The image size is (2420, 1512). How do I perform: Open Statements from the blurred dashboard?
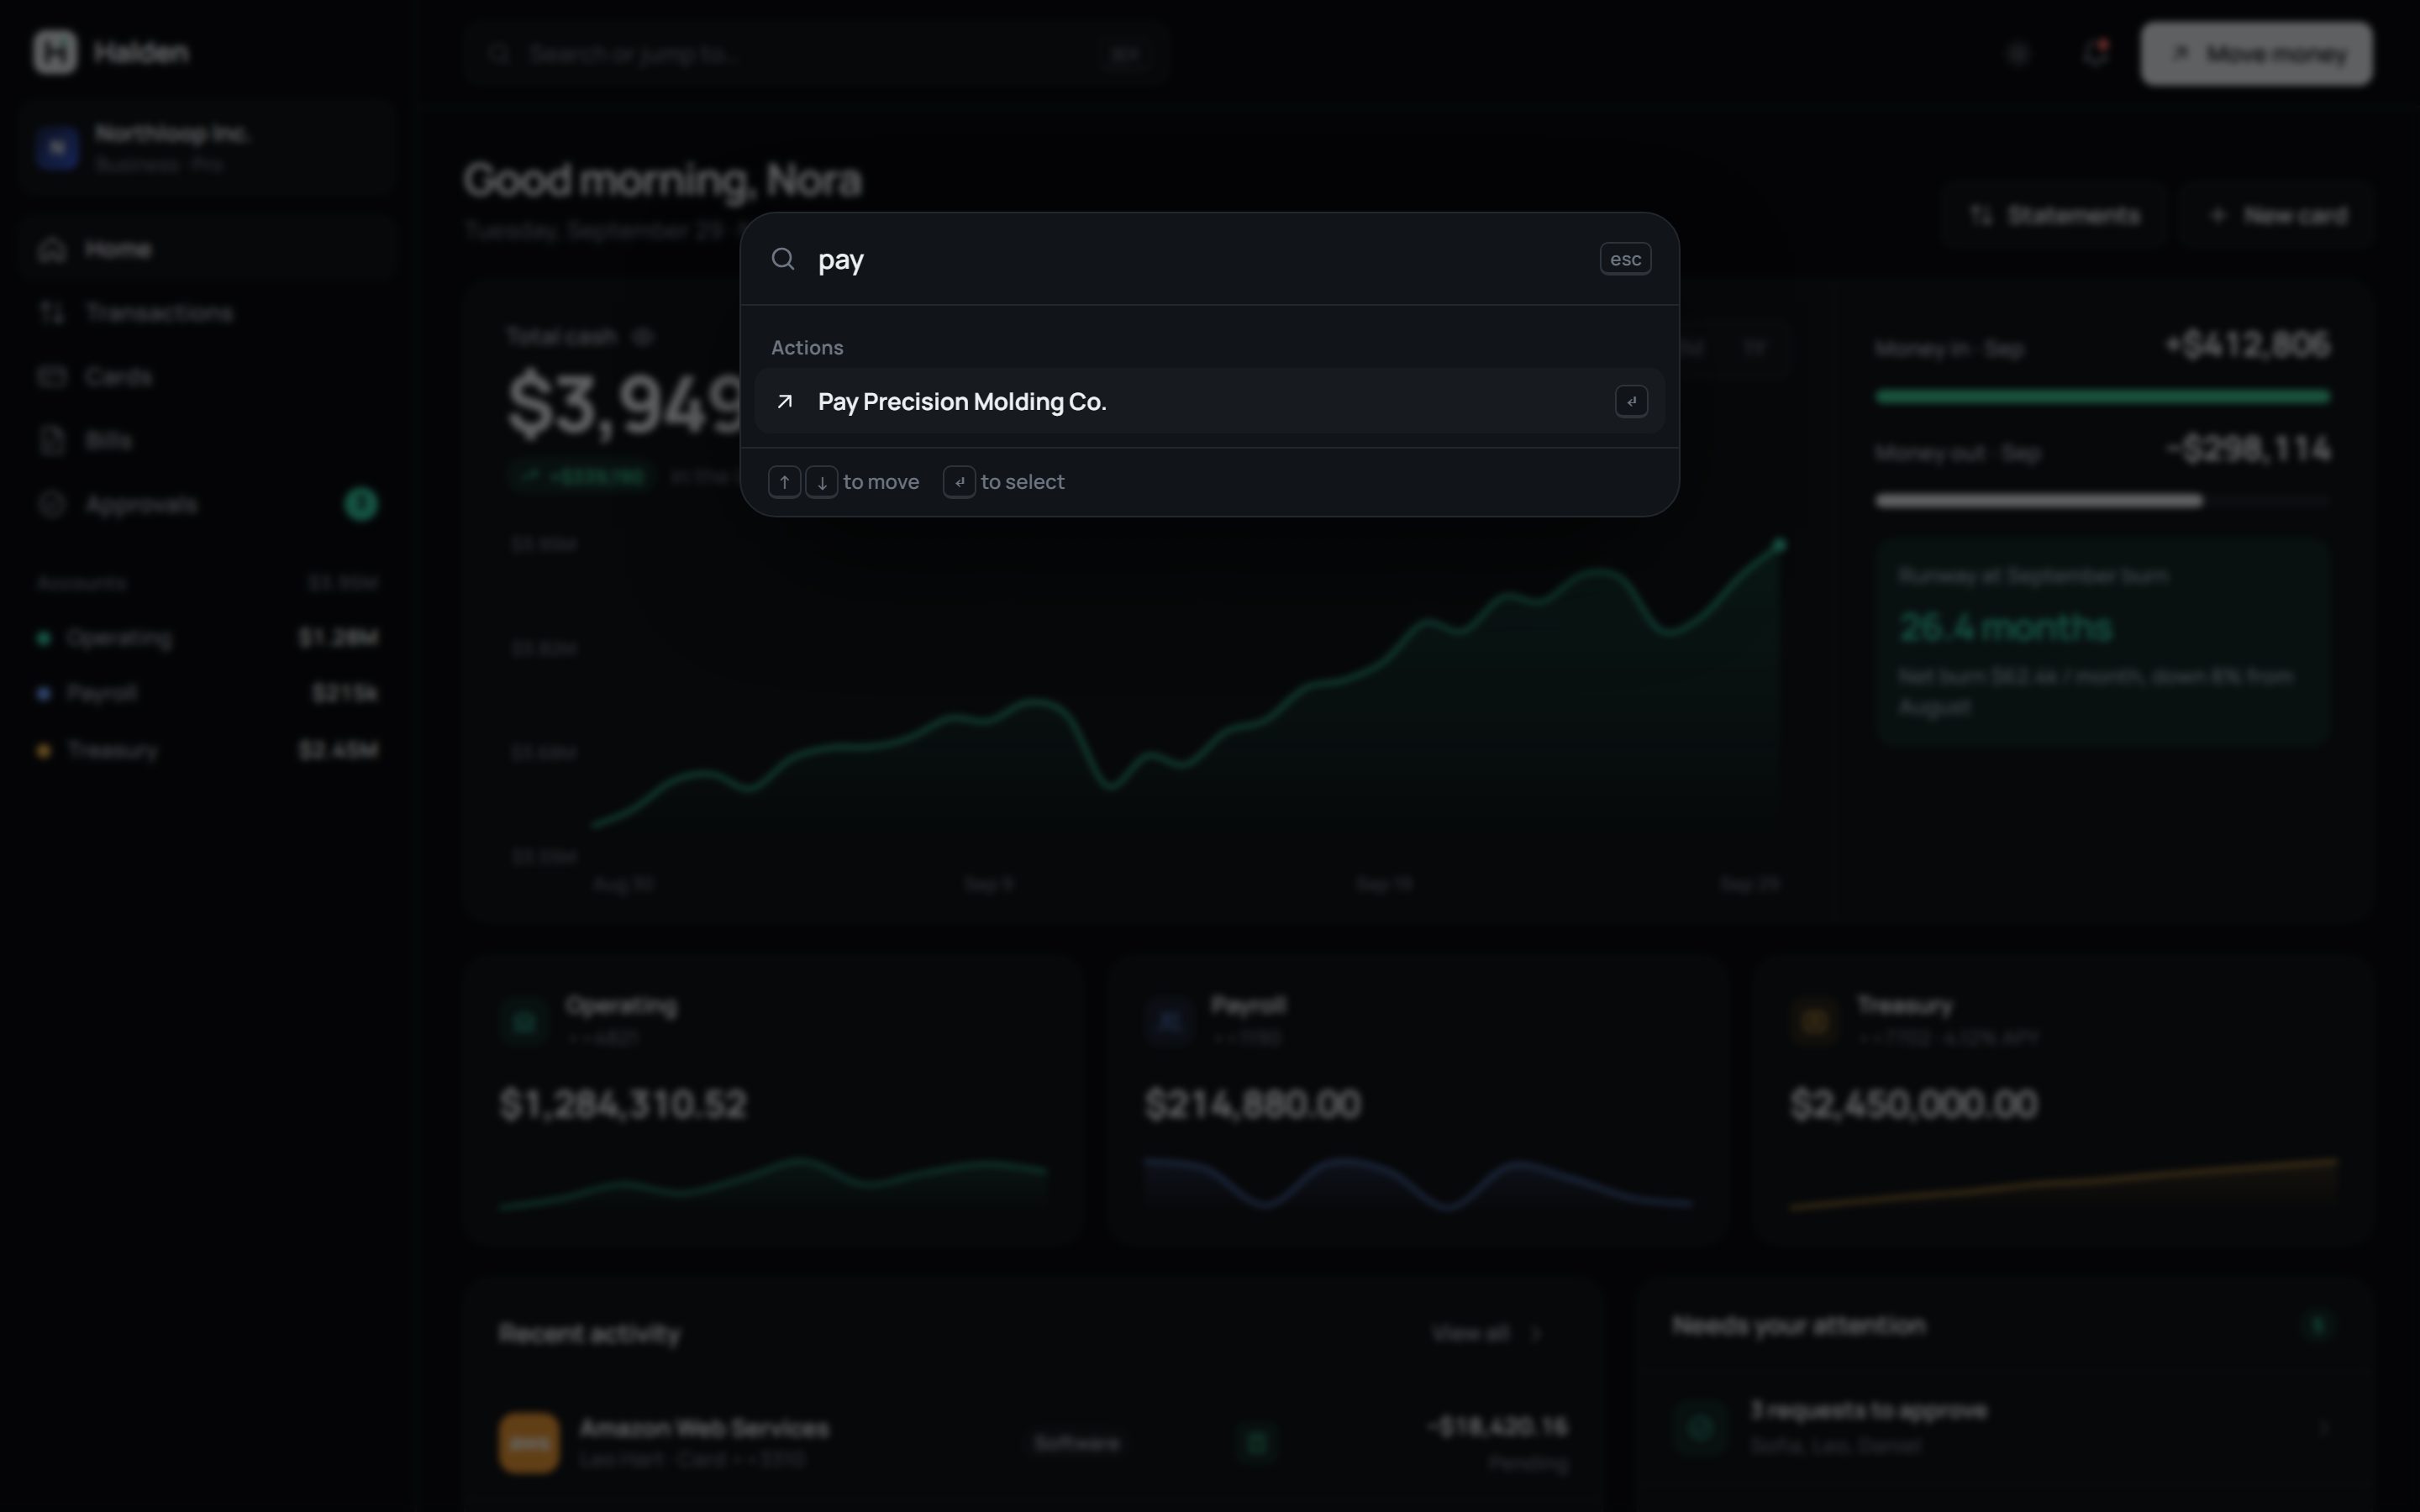pyautogui.click(x=2054, y=215)
